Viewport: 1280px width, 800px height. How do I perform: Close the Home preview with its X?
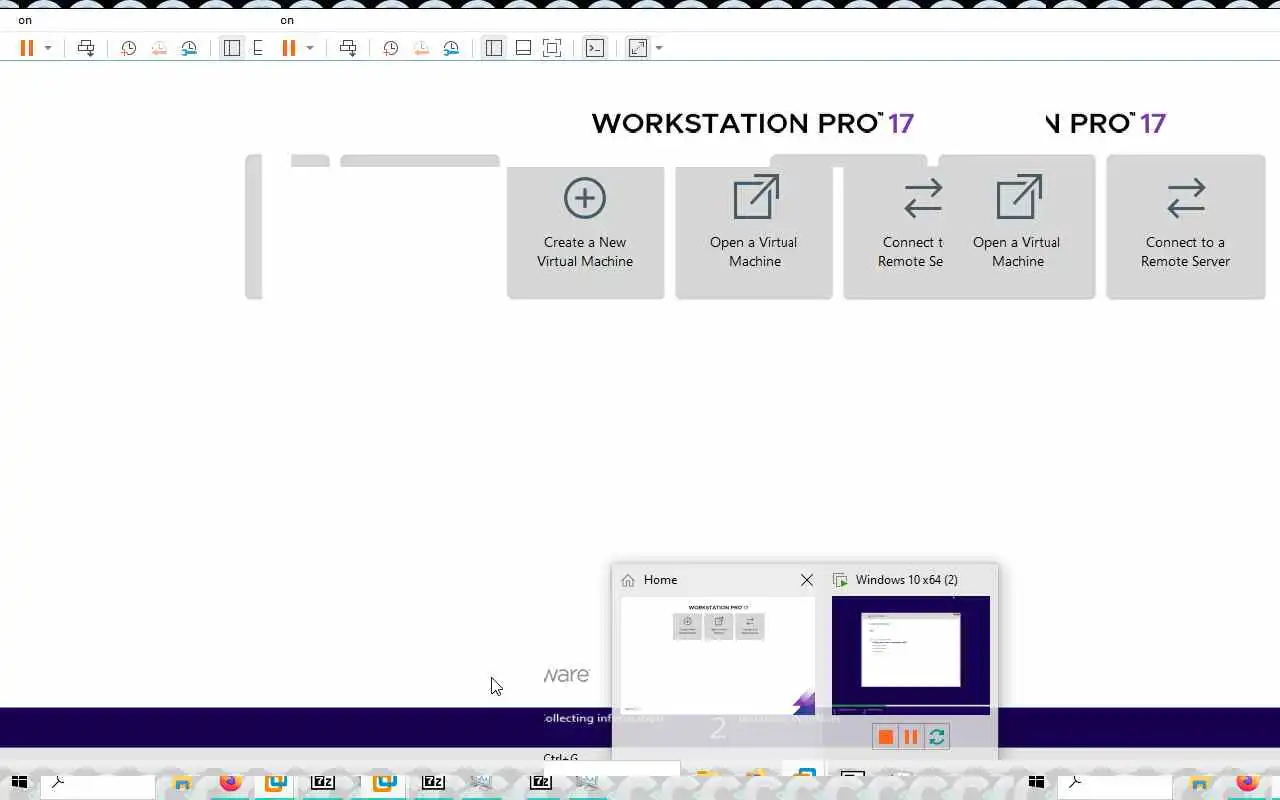[x=807, y=580]
